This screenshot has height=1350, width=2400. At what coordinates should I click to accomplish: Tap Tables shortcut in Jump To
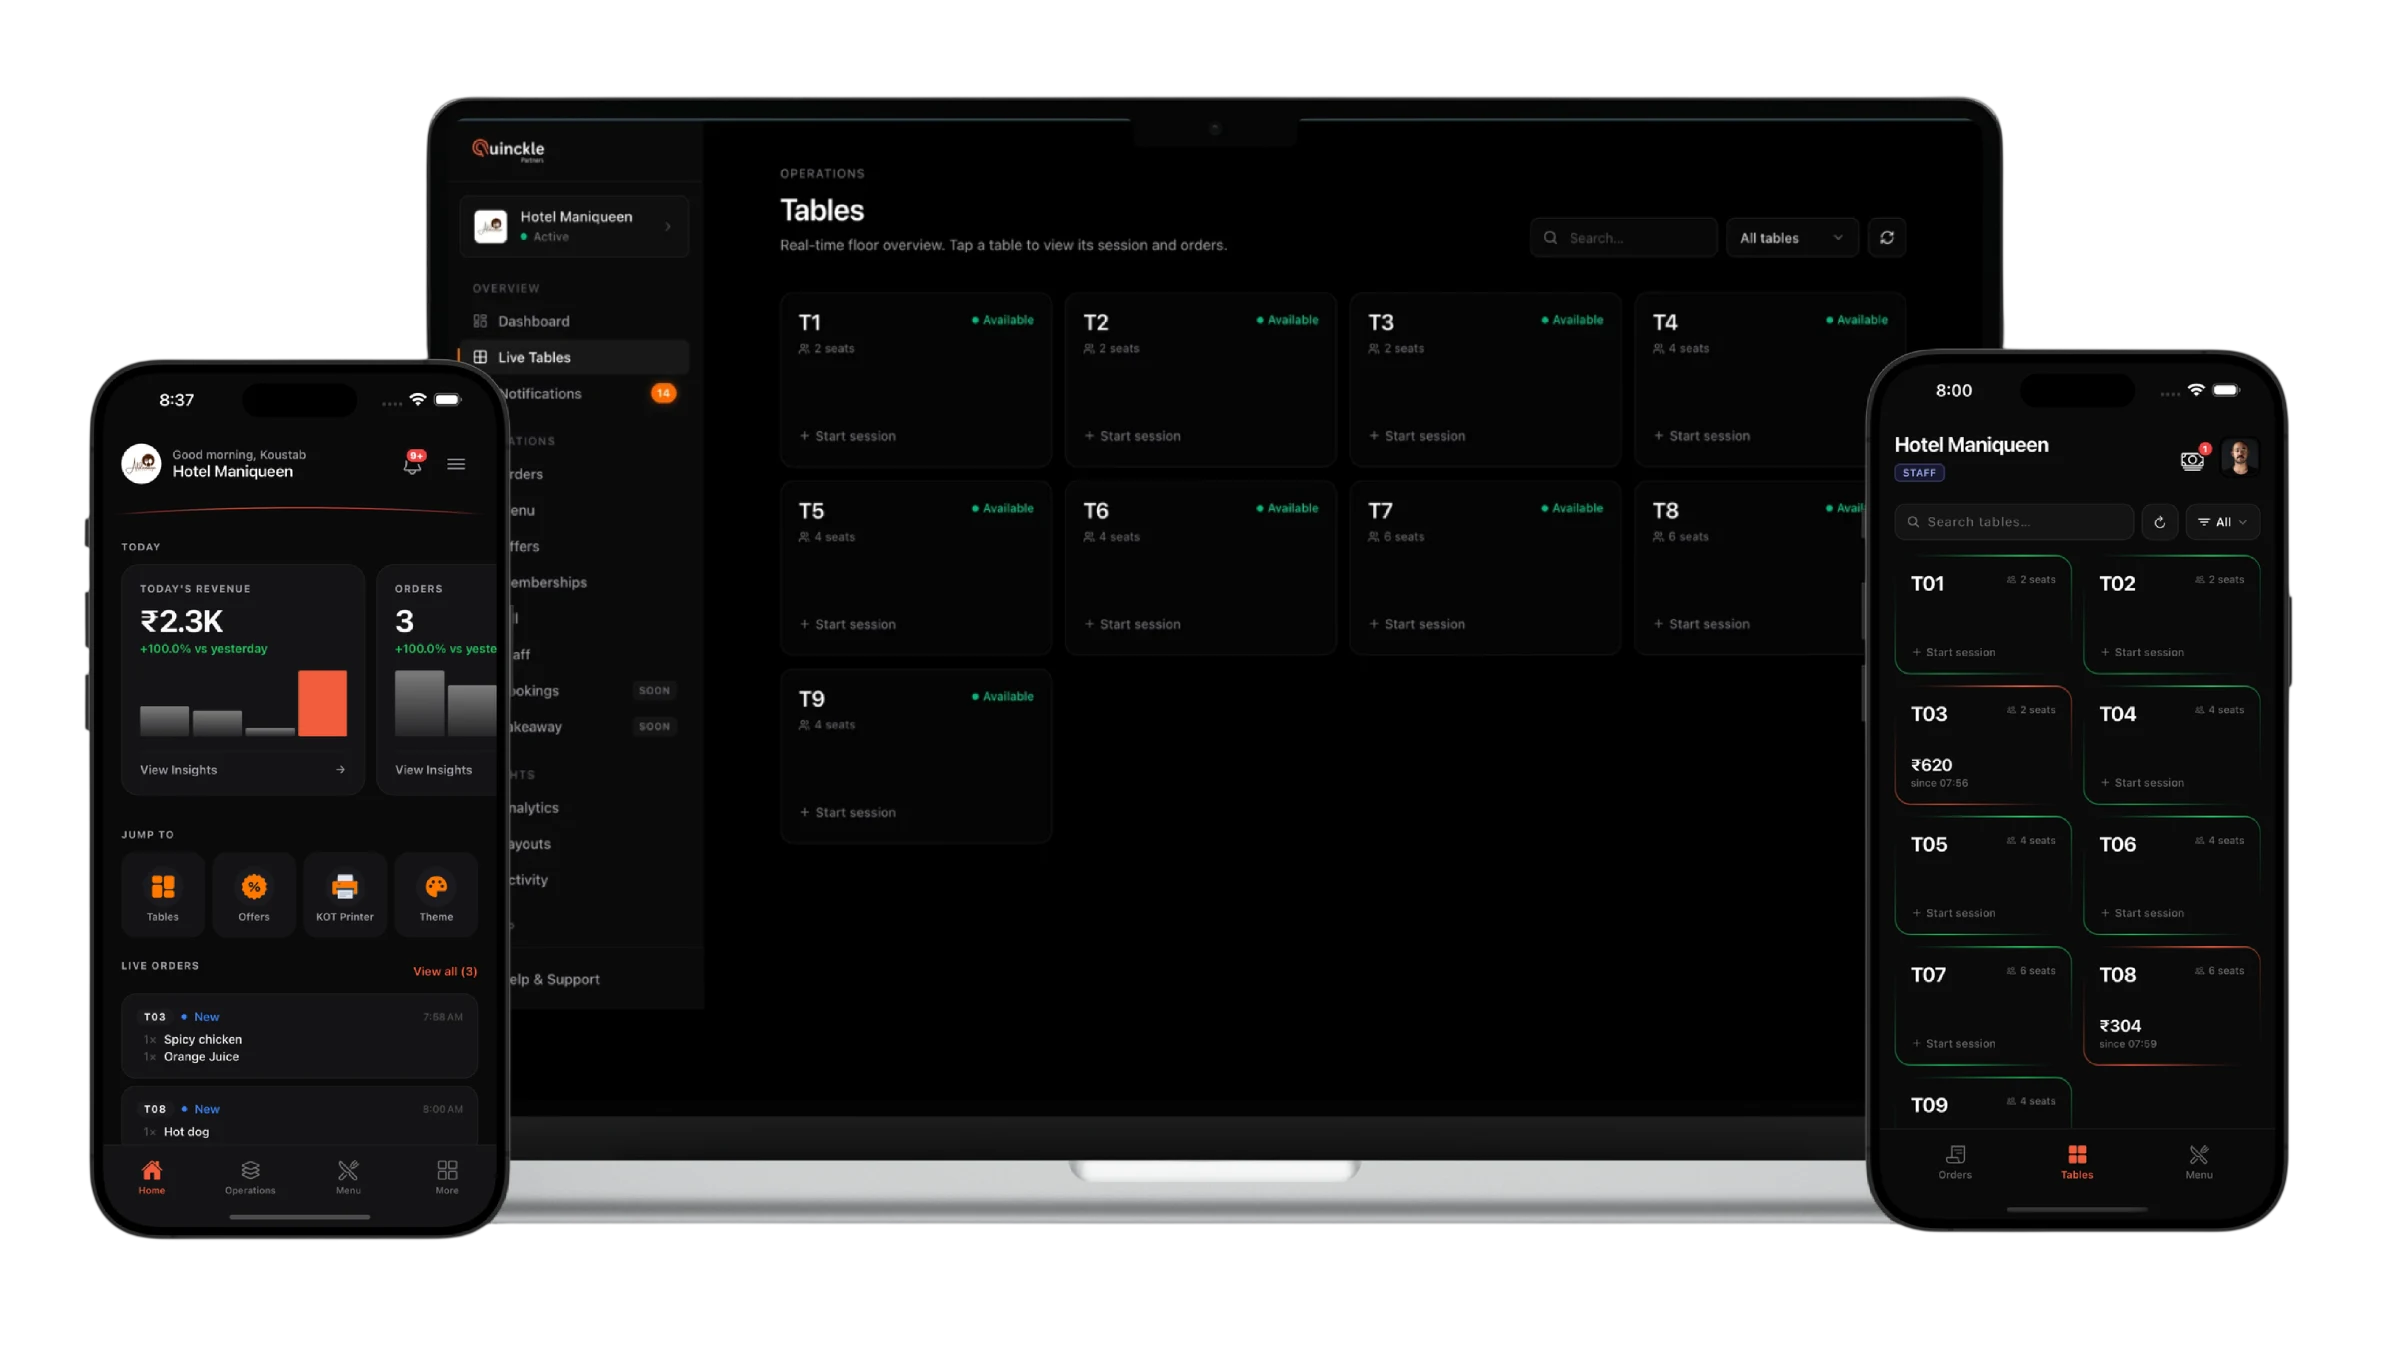(x=163, y=895)
